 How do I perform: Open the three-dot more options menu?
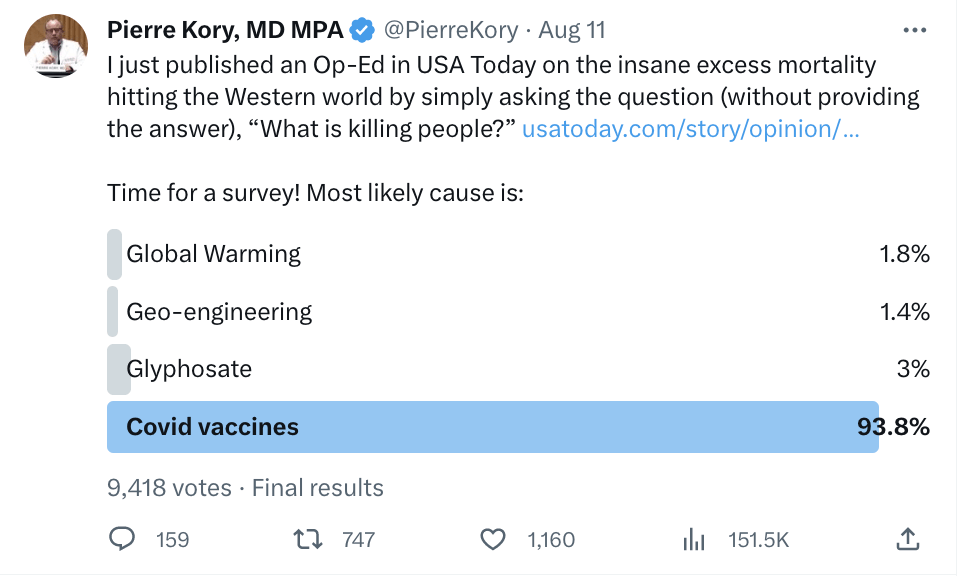pos(914,30)
